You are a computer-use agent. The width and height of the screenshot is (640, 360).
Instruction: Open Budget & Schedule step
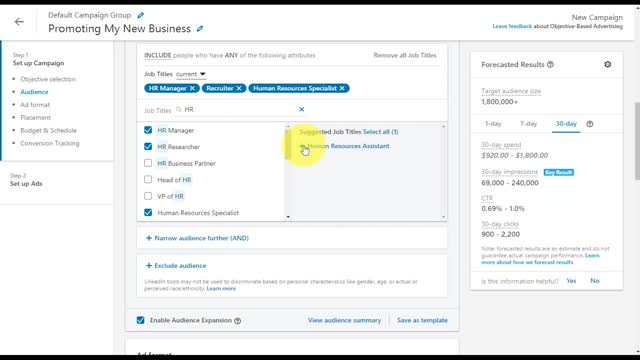(x=49, y=131)
